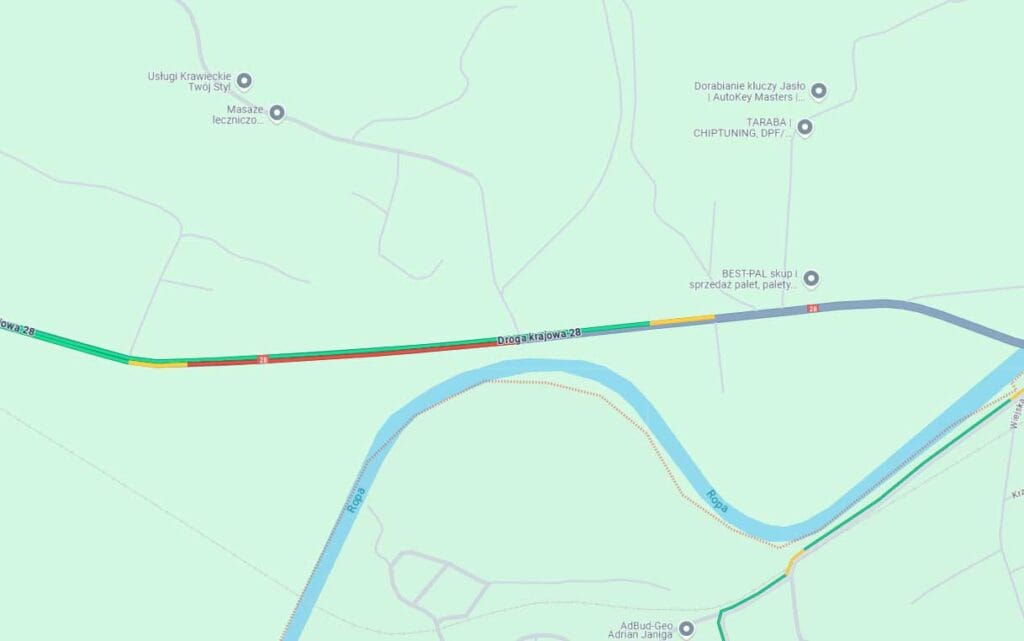Click the Dorabianie kluczy Jasło AutoKey text
The width and height of the screenshot is (1024, 641).
(x=750, y=91)
